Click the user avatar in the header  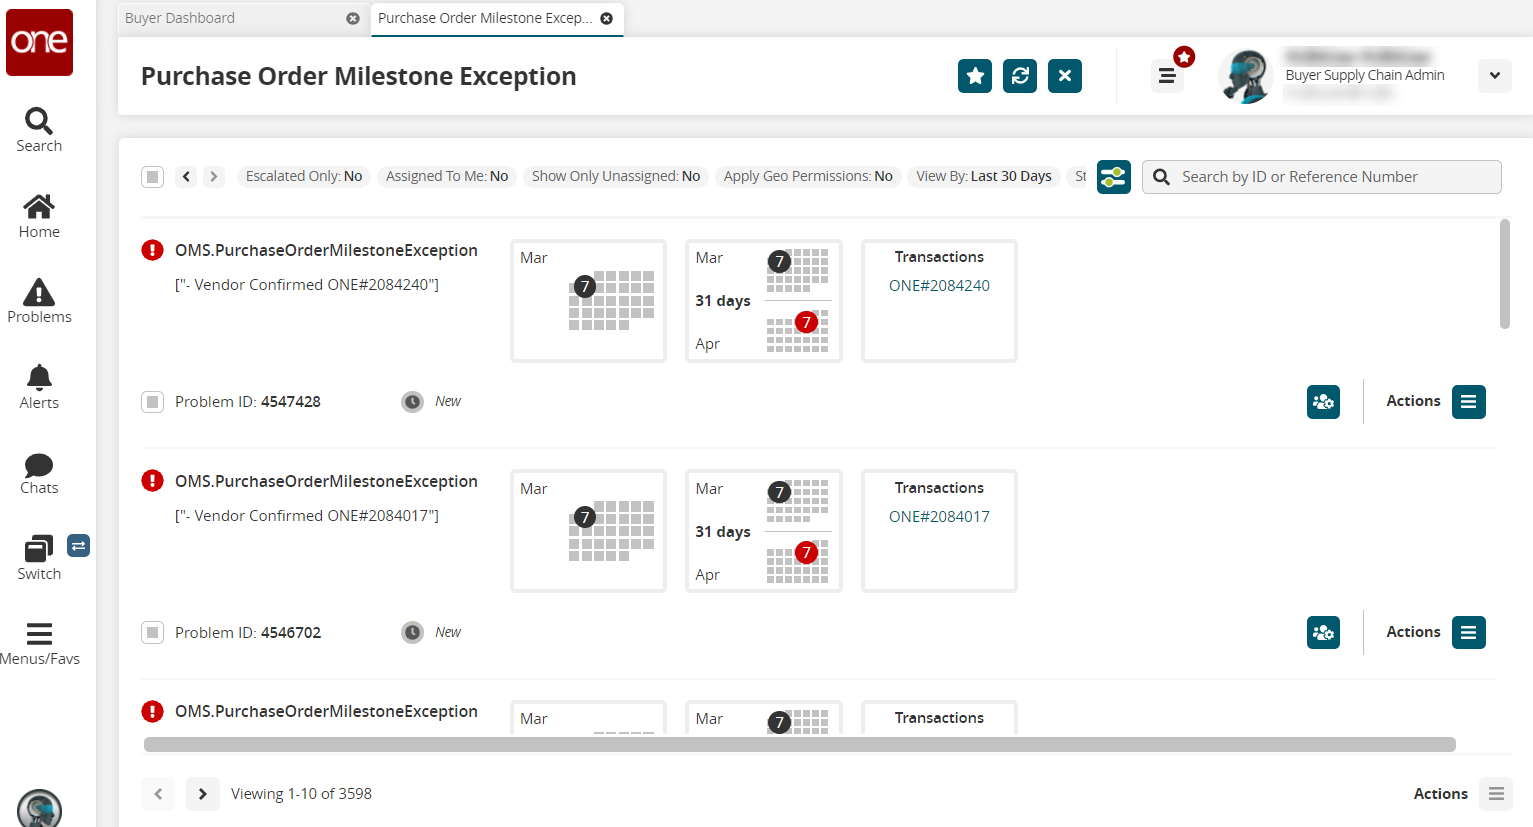1245,76
